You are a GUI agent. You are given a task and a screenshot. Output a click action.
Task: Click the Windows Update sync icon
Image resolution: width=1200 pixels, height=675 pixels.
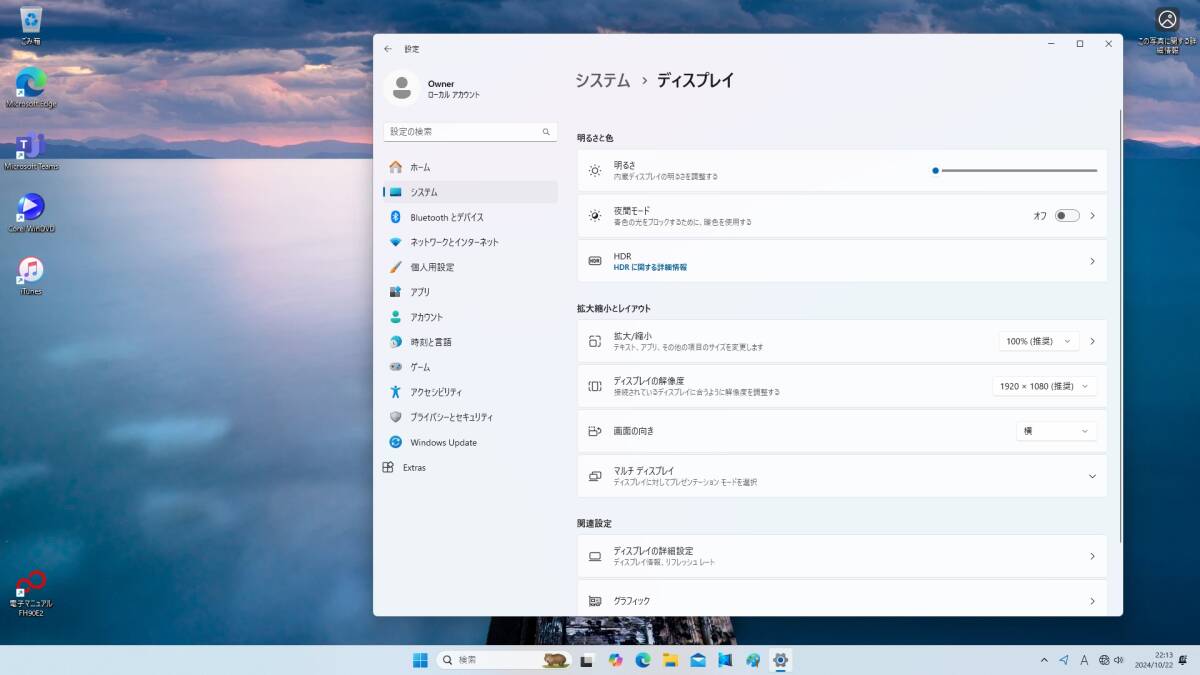[x=395, y=442]
